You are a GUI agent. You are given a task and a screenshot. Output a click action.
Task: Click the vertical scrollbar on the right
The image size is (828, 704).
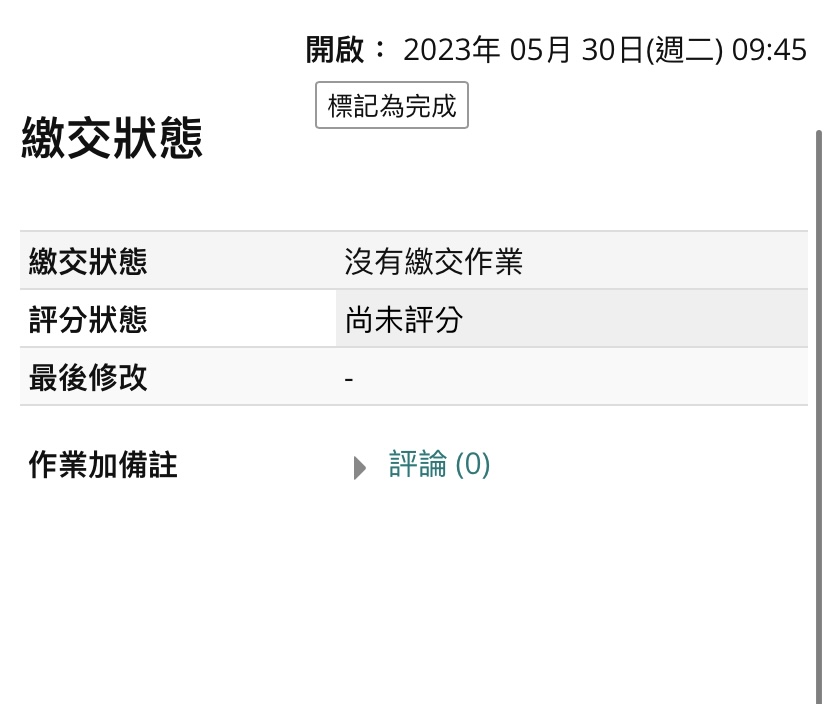820,400
